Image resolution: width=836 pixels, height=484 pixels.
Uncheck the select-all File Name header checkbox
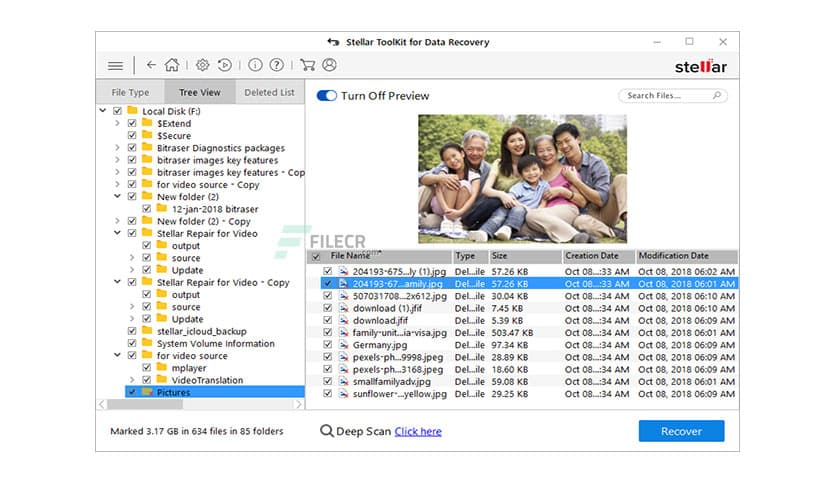[x=316, y=256]
